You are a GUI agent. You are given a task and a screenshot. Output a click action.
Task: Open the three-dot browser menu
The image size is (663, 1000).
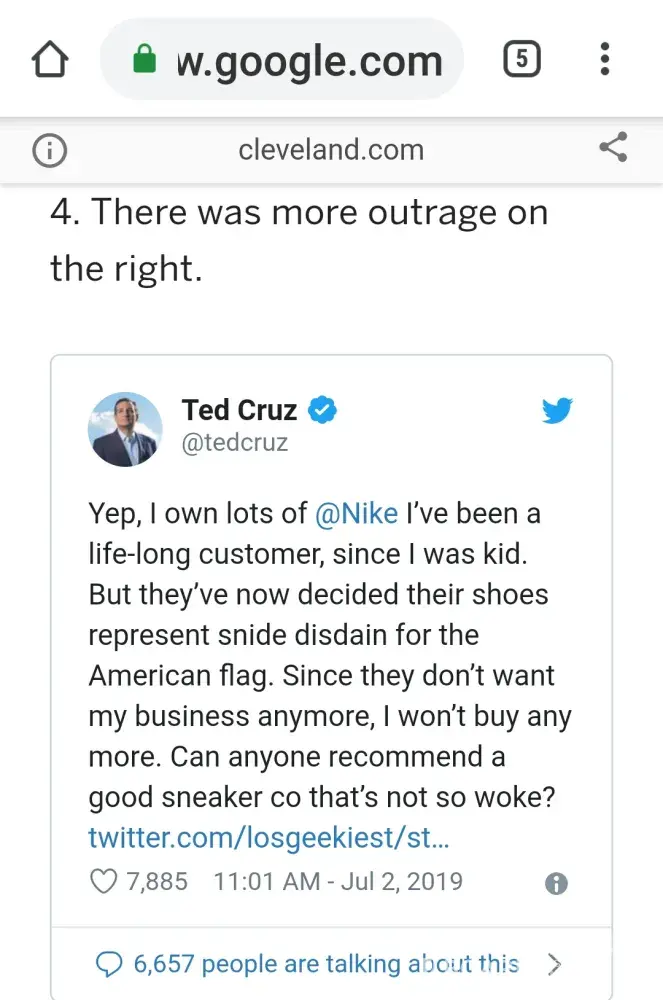[x=604, y=60]
